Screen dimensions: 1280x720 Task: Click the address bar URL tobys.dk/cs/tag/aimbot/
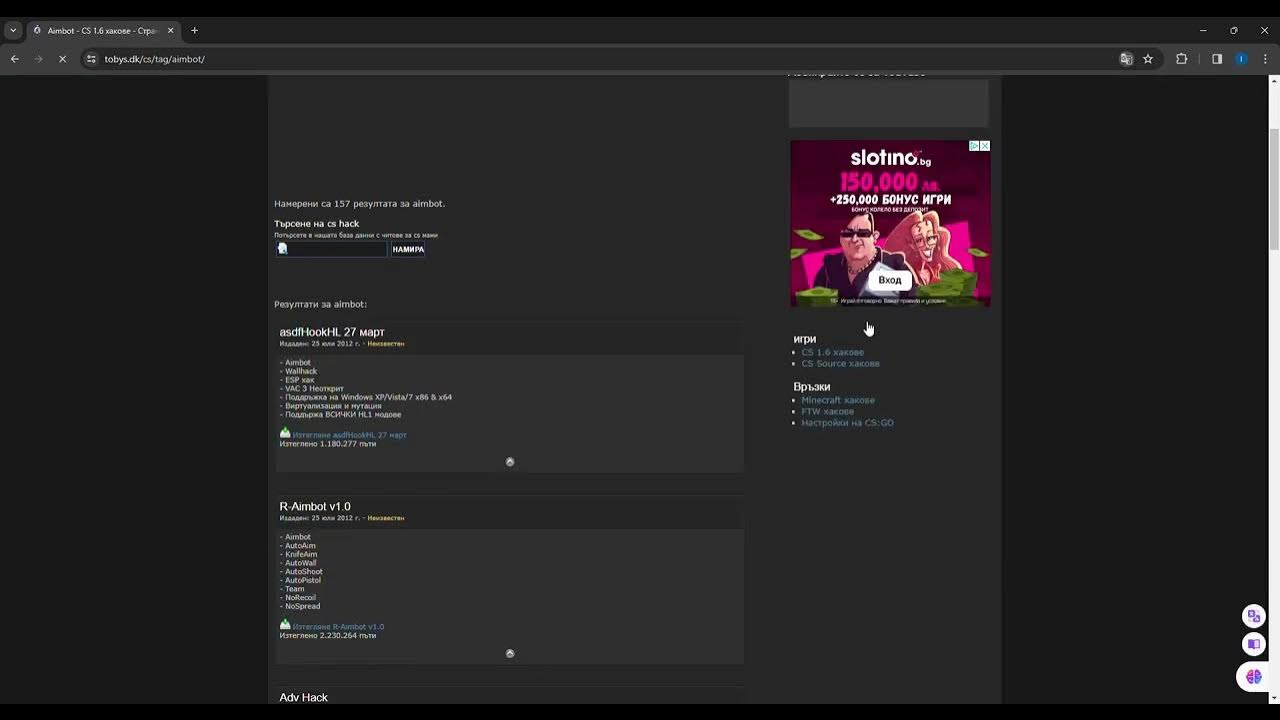tap(155, 59)
